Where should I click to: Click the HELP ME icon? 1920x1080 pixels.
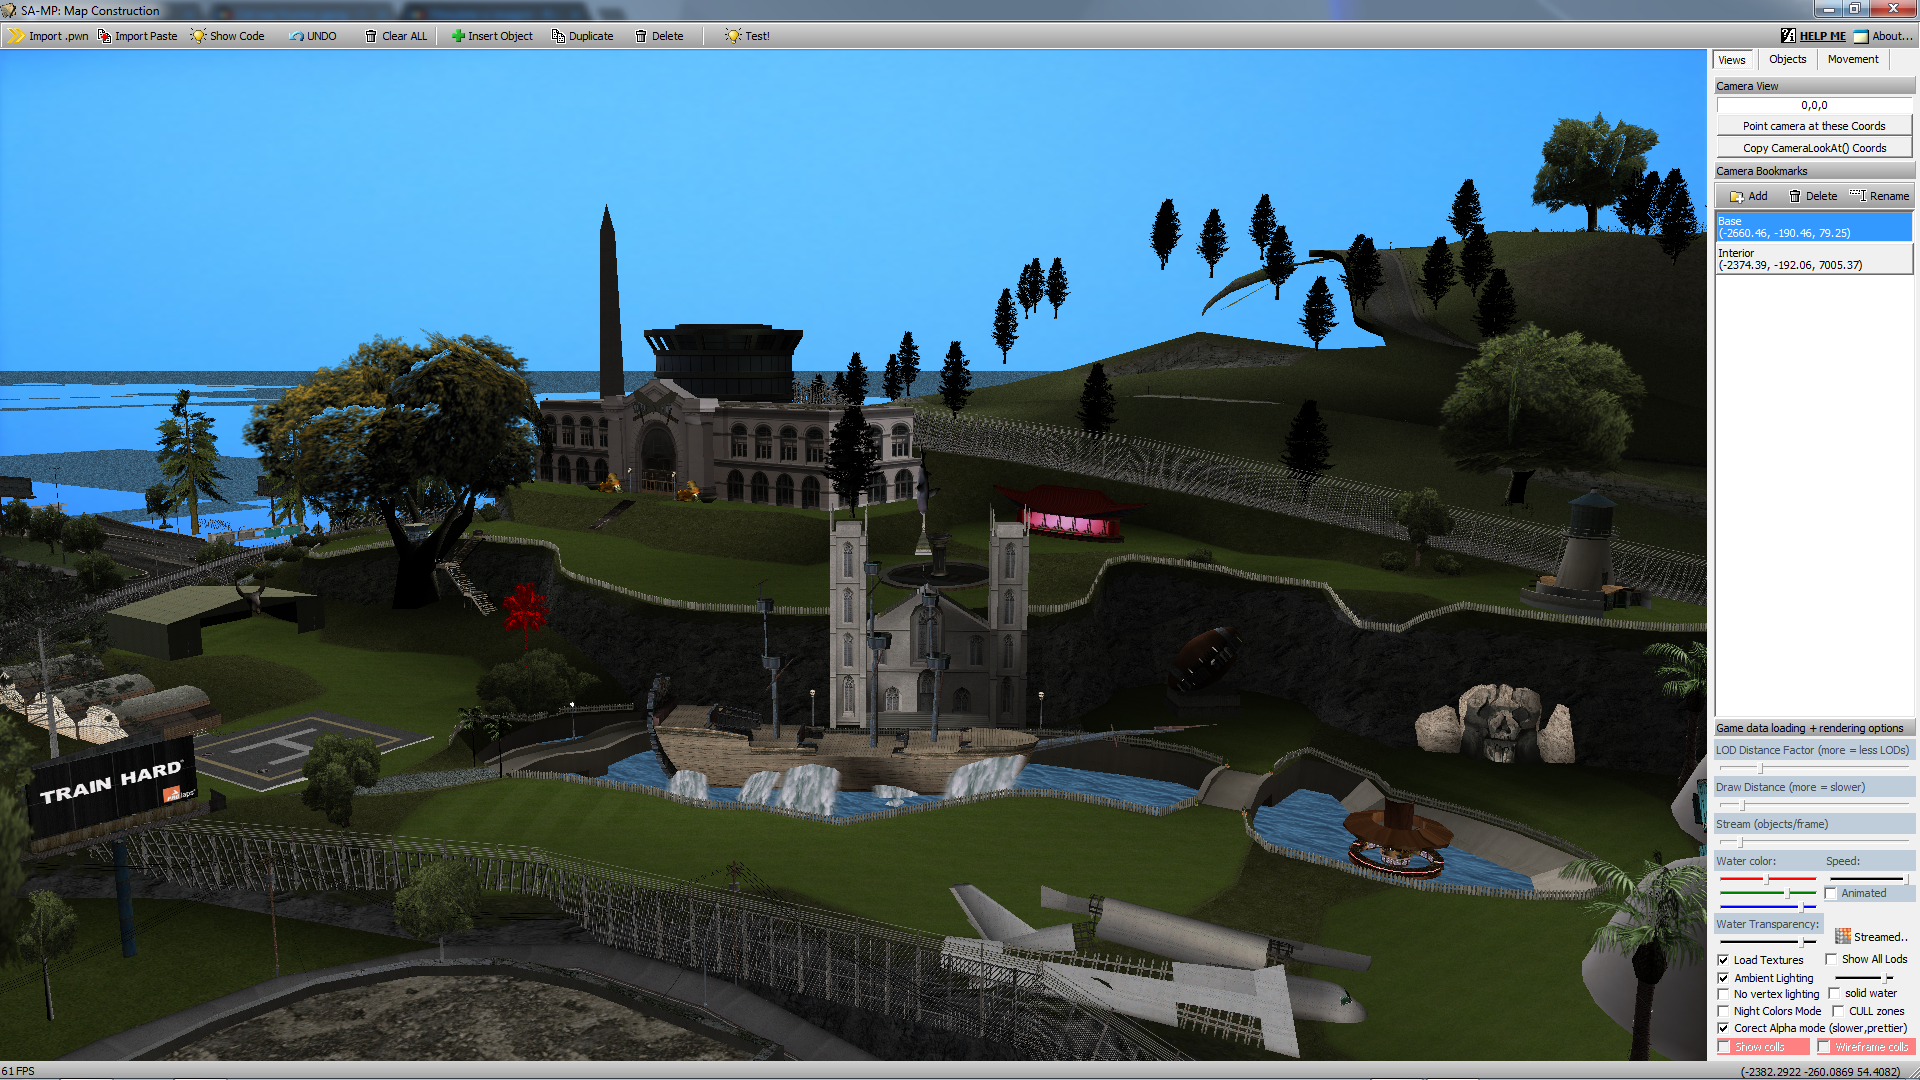pos(1788,36)
